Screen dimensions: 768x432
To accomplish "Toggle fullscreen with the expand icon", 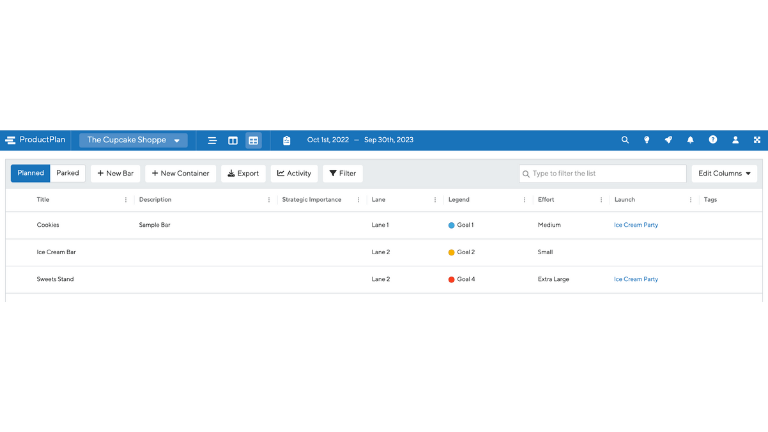I will (x=757, y=140).
